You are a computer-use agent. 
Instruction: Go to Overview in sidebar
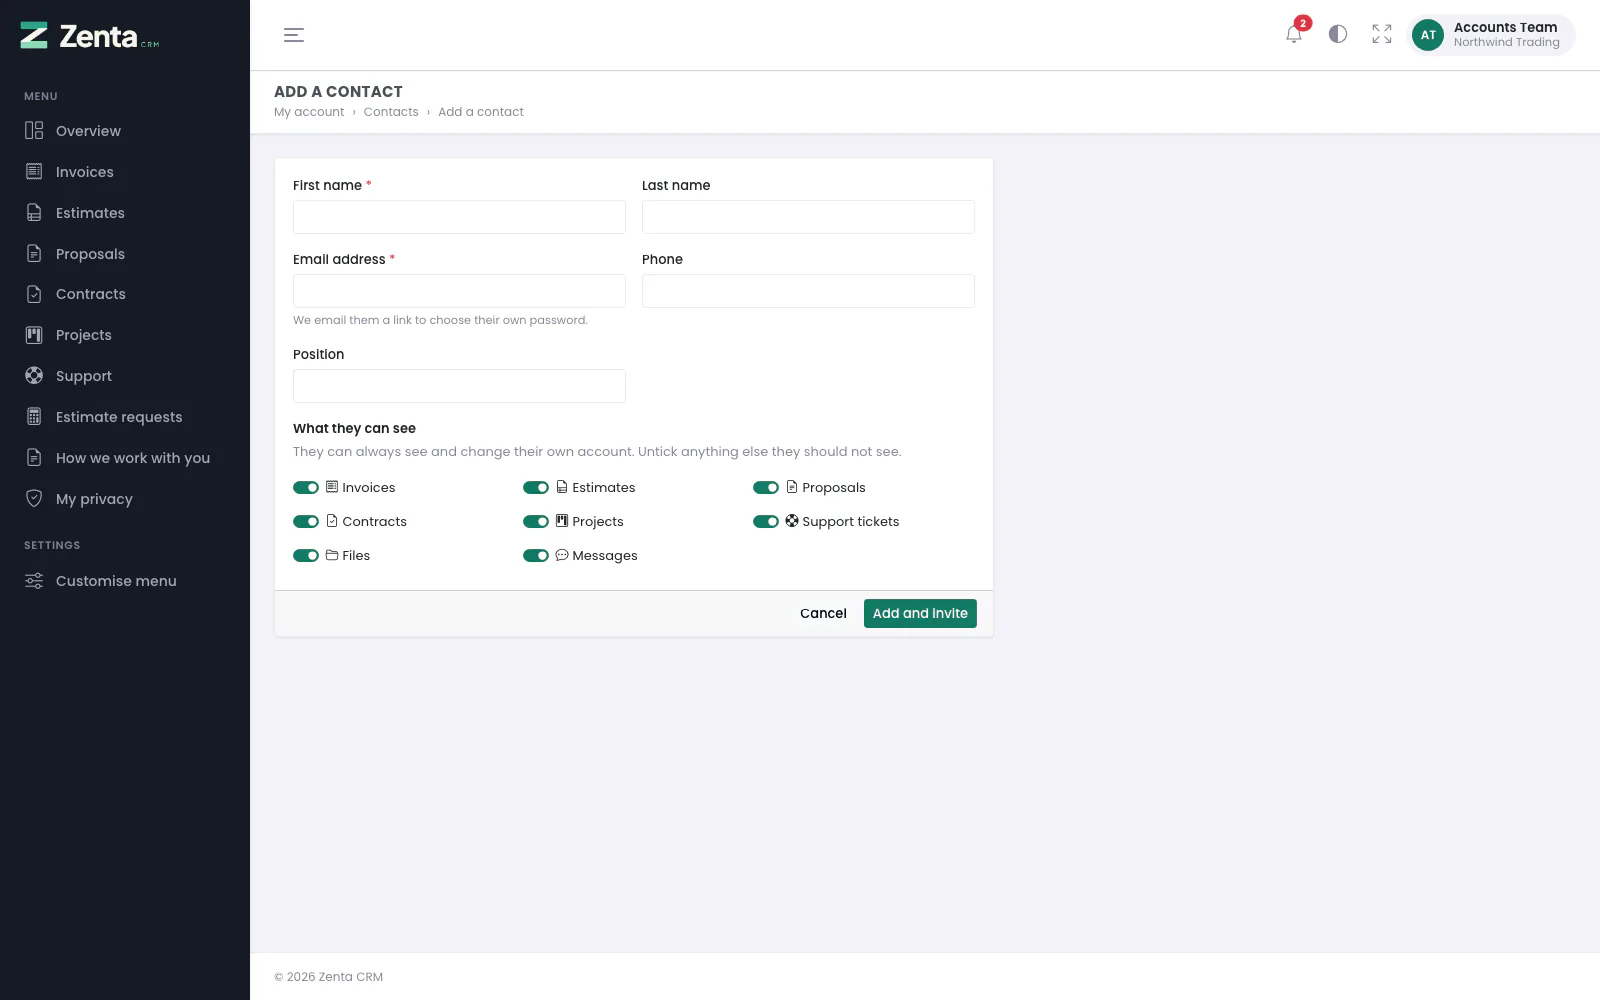click(125, 131)
